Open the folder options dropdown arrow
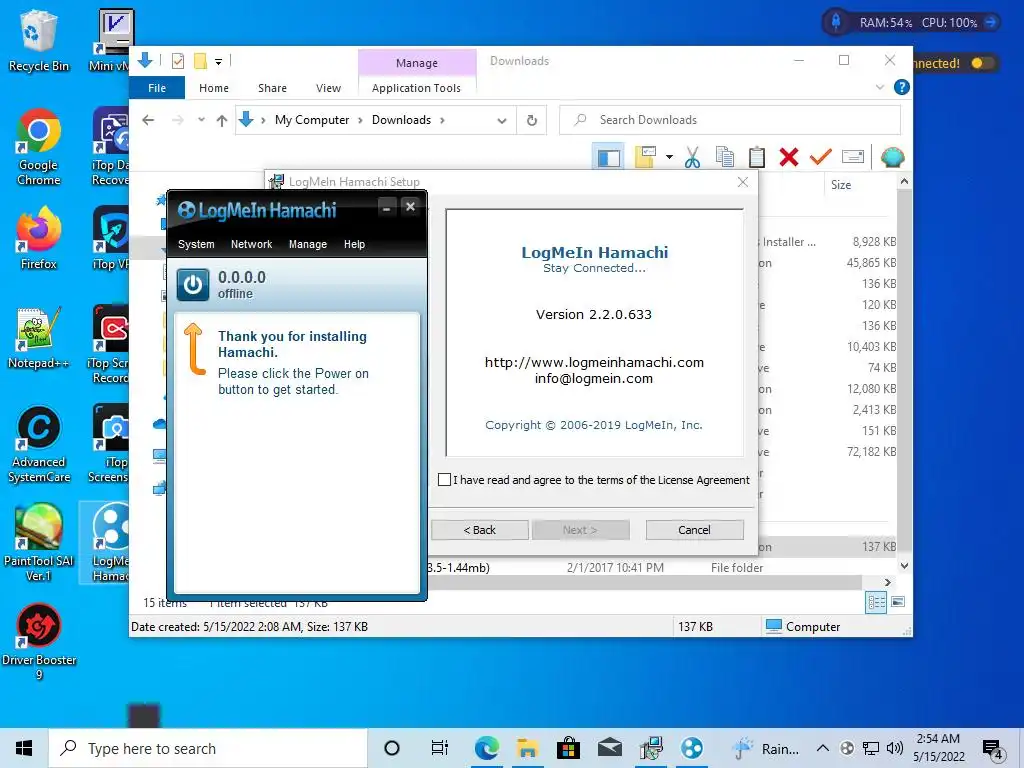 [x=669, y=157]
